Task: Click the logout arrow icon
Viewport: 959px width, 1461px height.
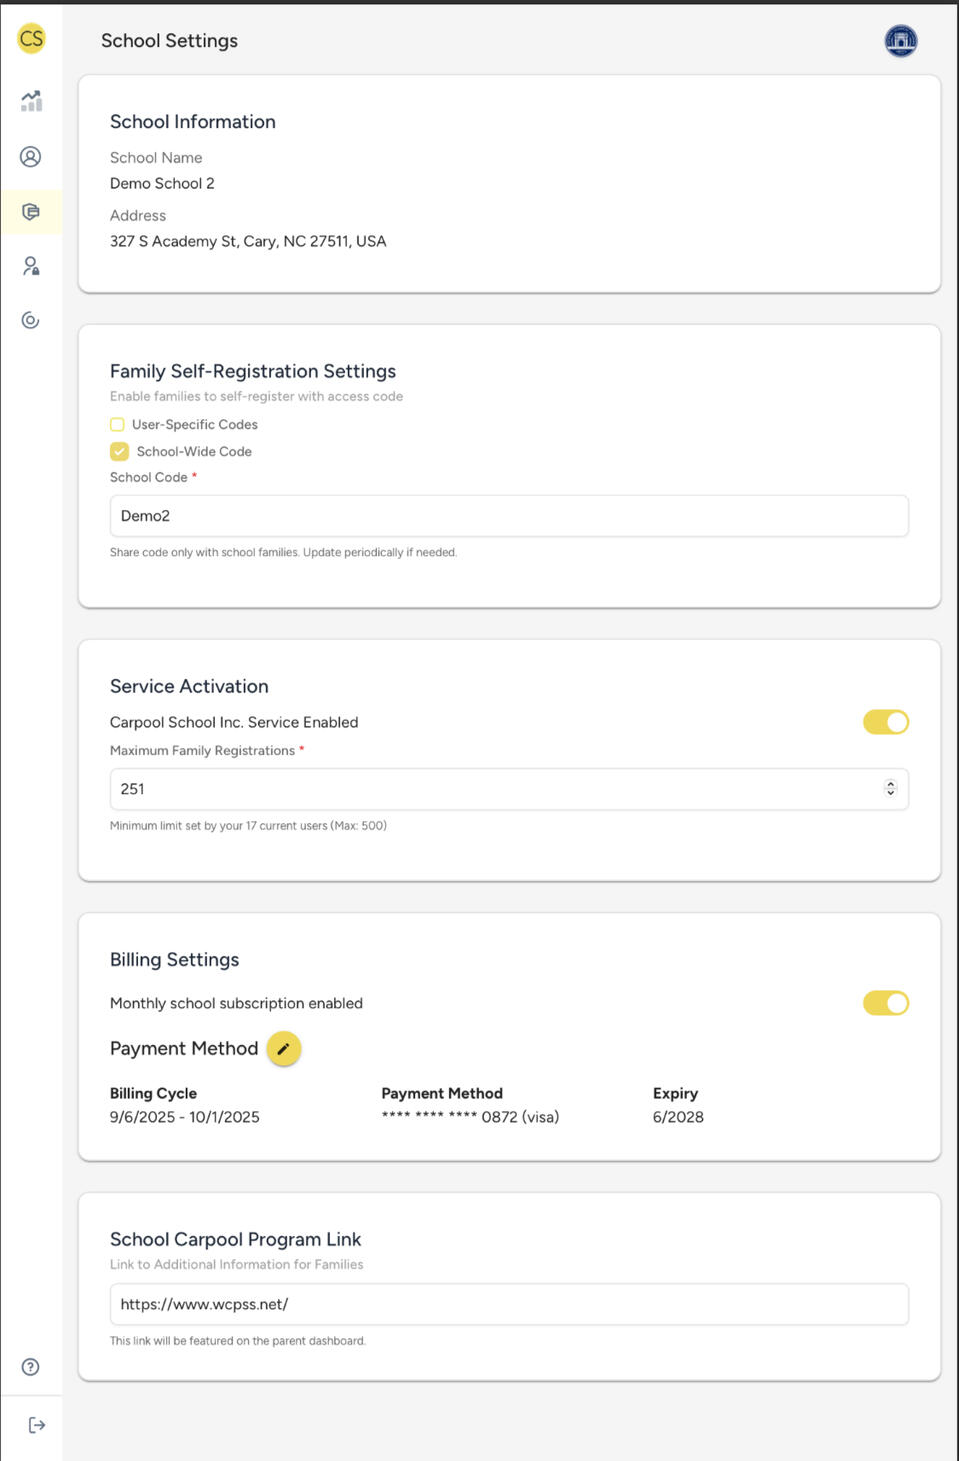Action: click(x=36, y=1425)
